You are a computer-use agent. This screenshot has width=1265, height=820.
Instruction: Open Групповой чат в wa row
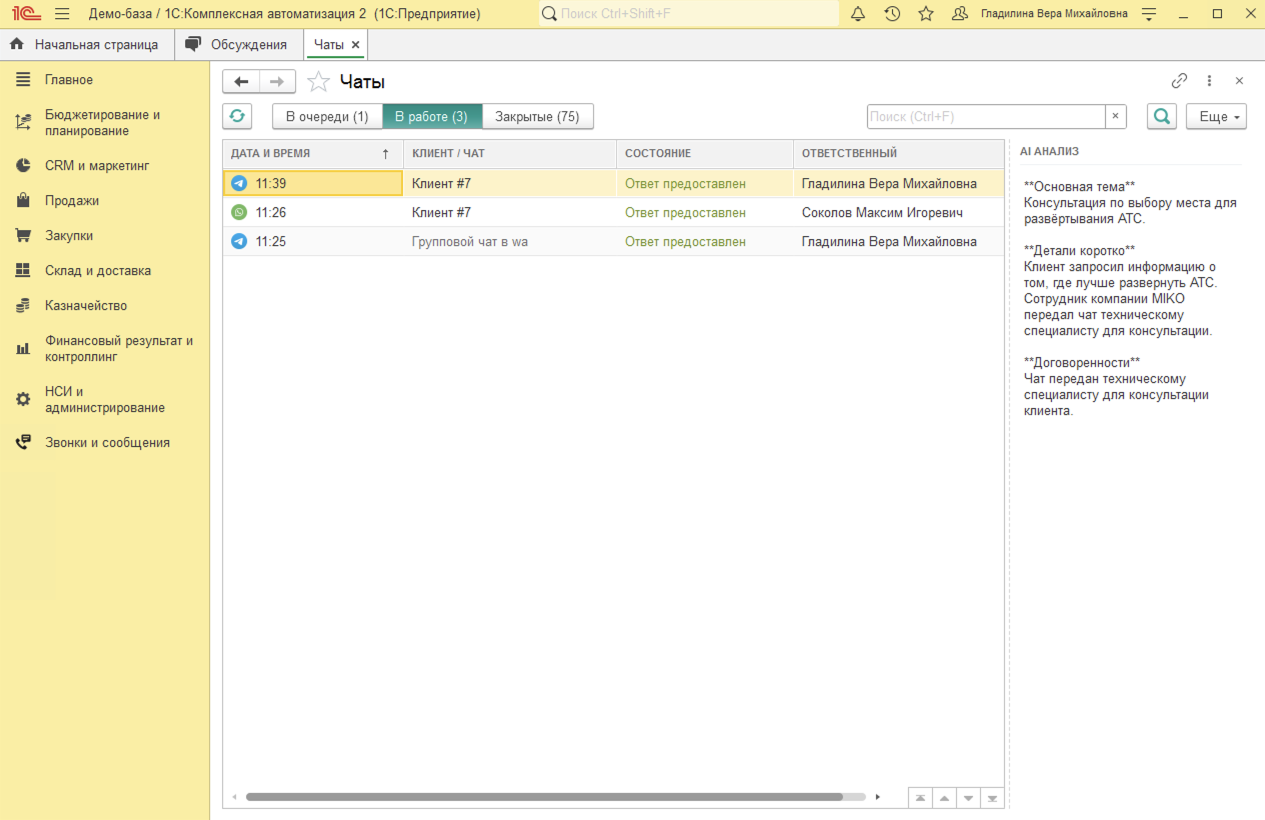(x=470, y=241)
